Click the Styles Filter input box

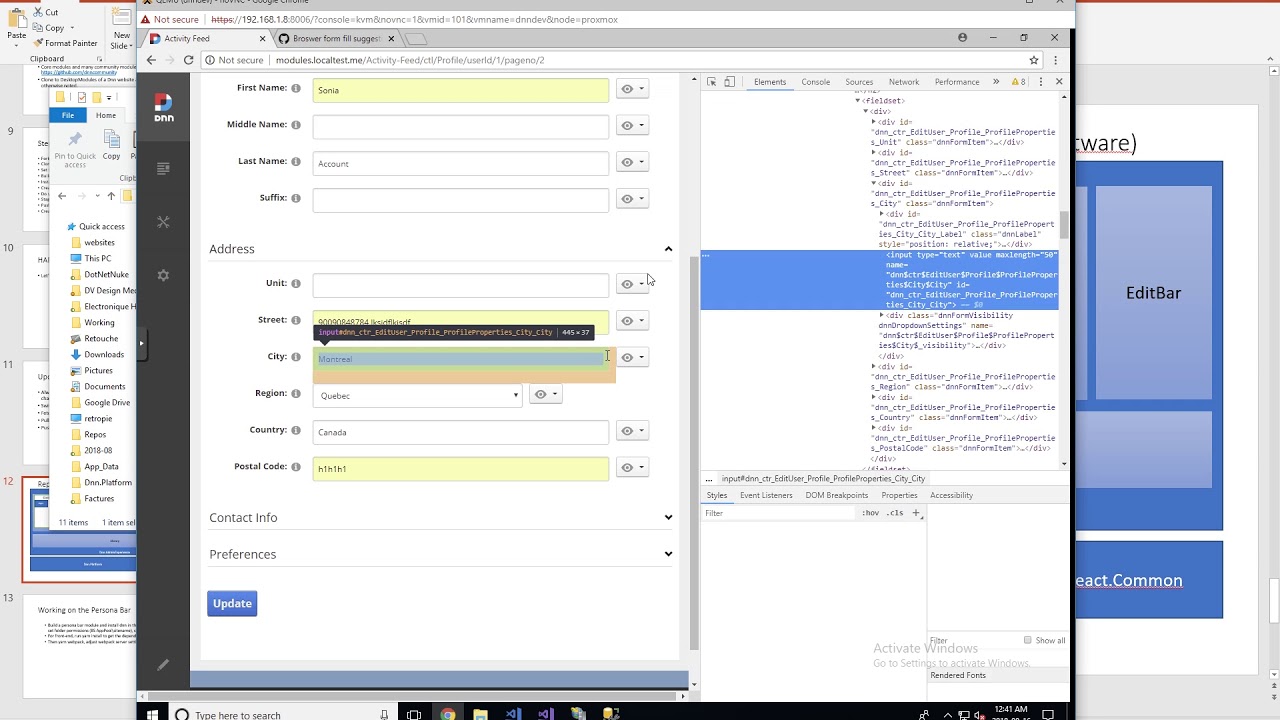tap(780, 513)
